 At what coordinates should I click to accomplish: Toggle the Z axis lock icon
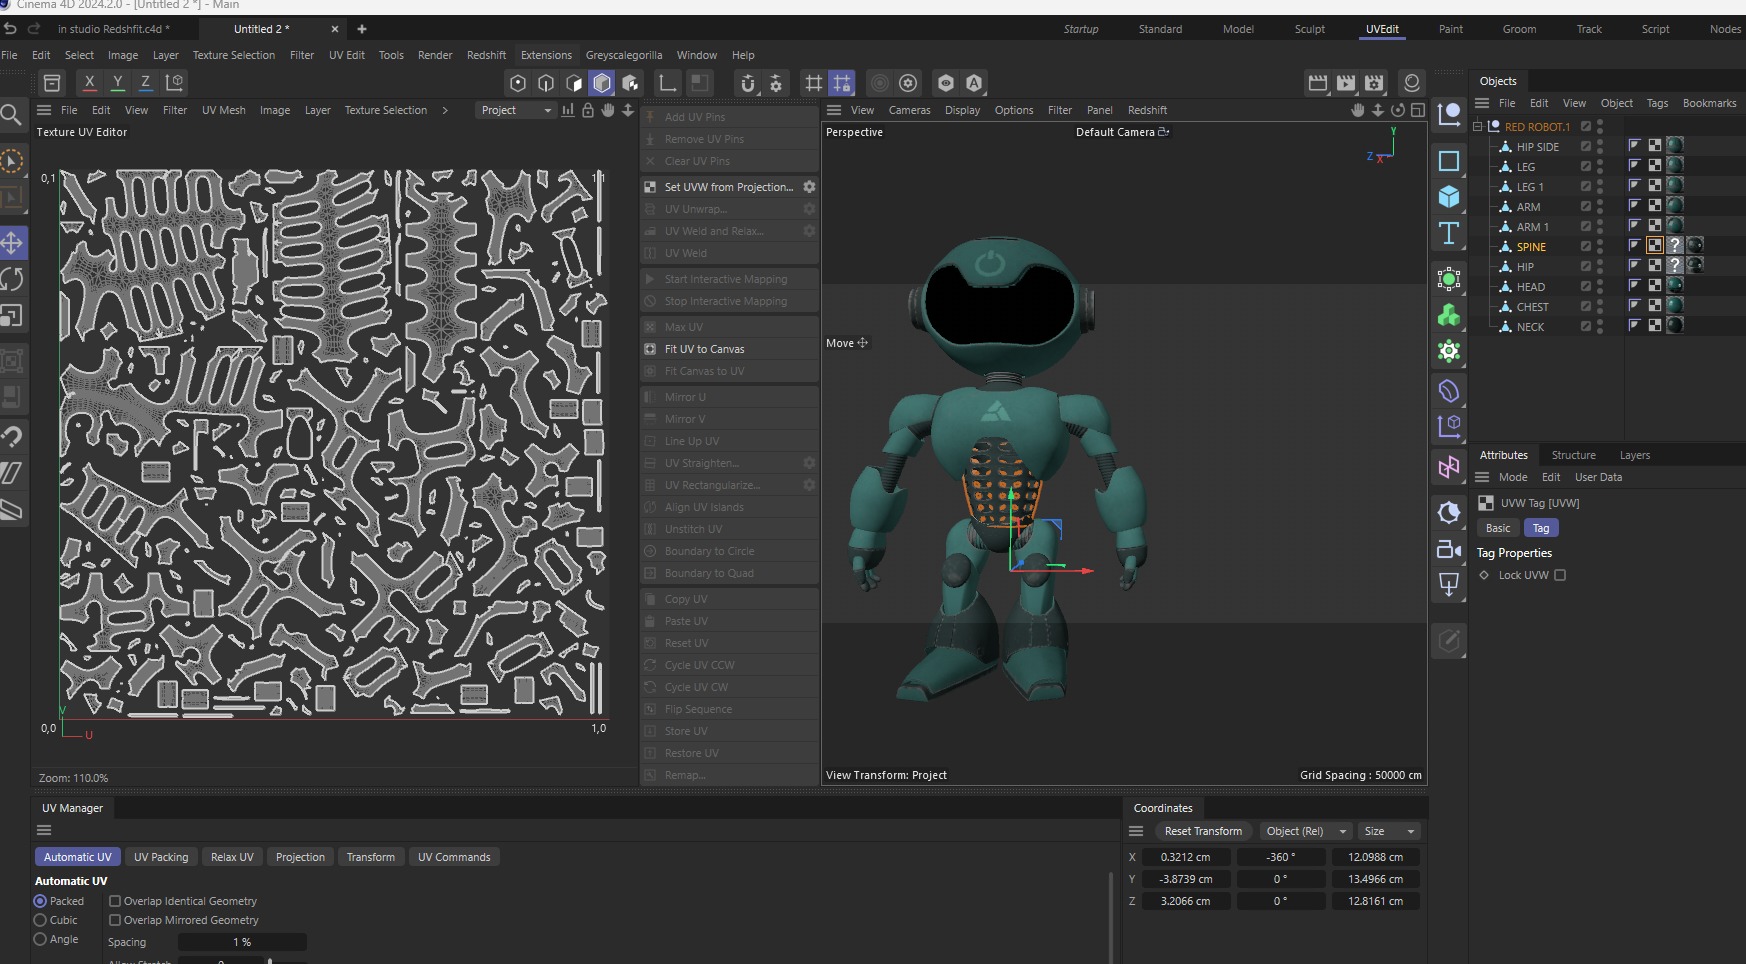tap(145, 83)
